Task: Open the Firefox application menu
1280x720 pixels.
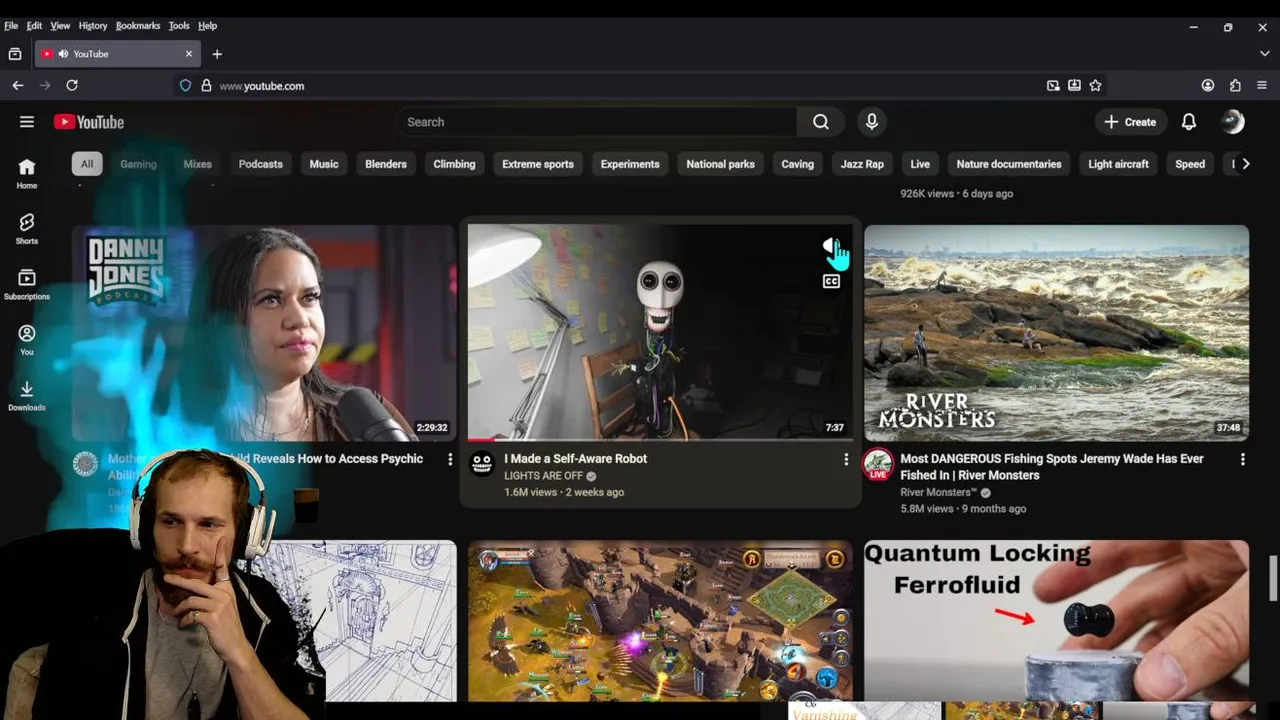Action: pos(1261,86)
